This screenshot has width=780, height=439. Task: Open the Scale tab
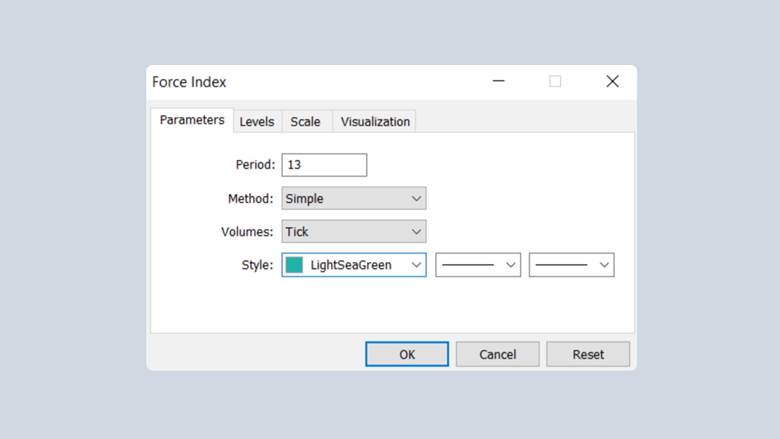pyautogui.click(x=305, y=122)
